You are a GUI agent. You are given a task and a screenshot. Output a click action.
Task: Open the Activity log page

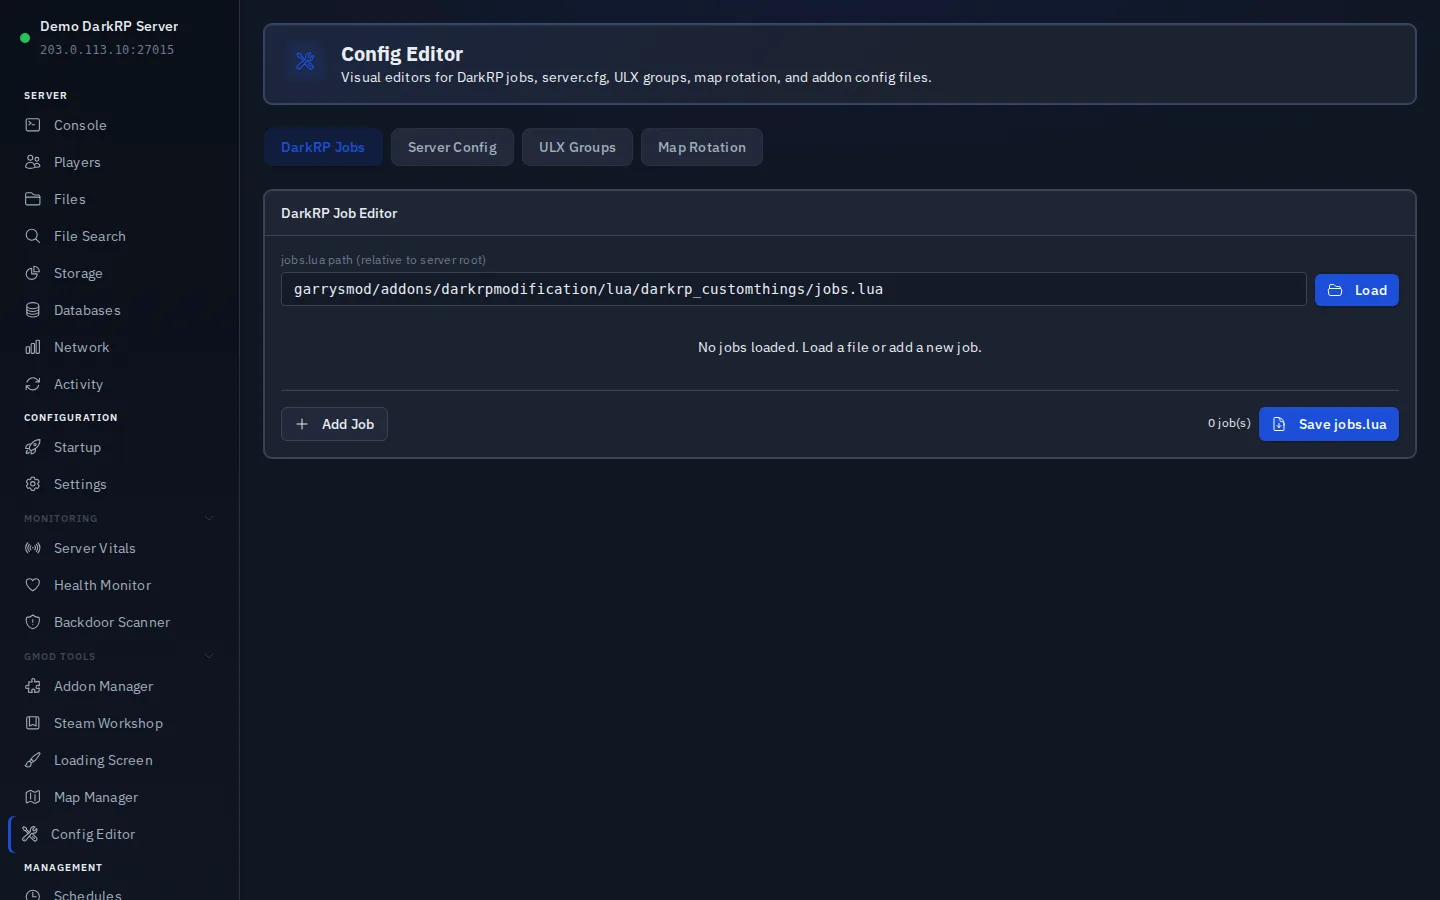pos(120,384)
